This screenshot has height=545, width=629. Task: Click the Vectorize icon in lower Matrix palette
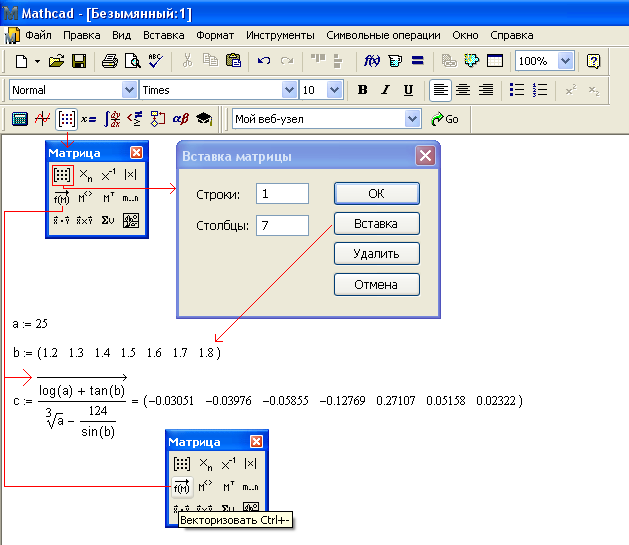click(x=182, y=486)
